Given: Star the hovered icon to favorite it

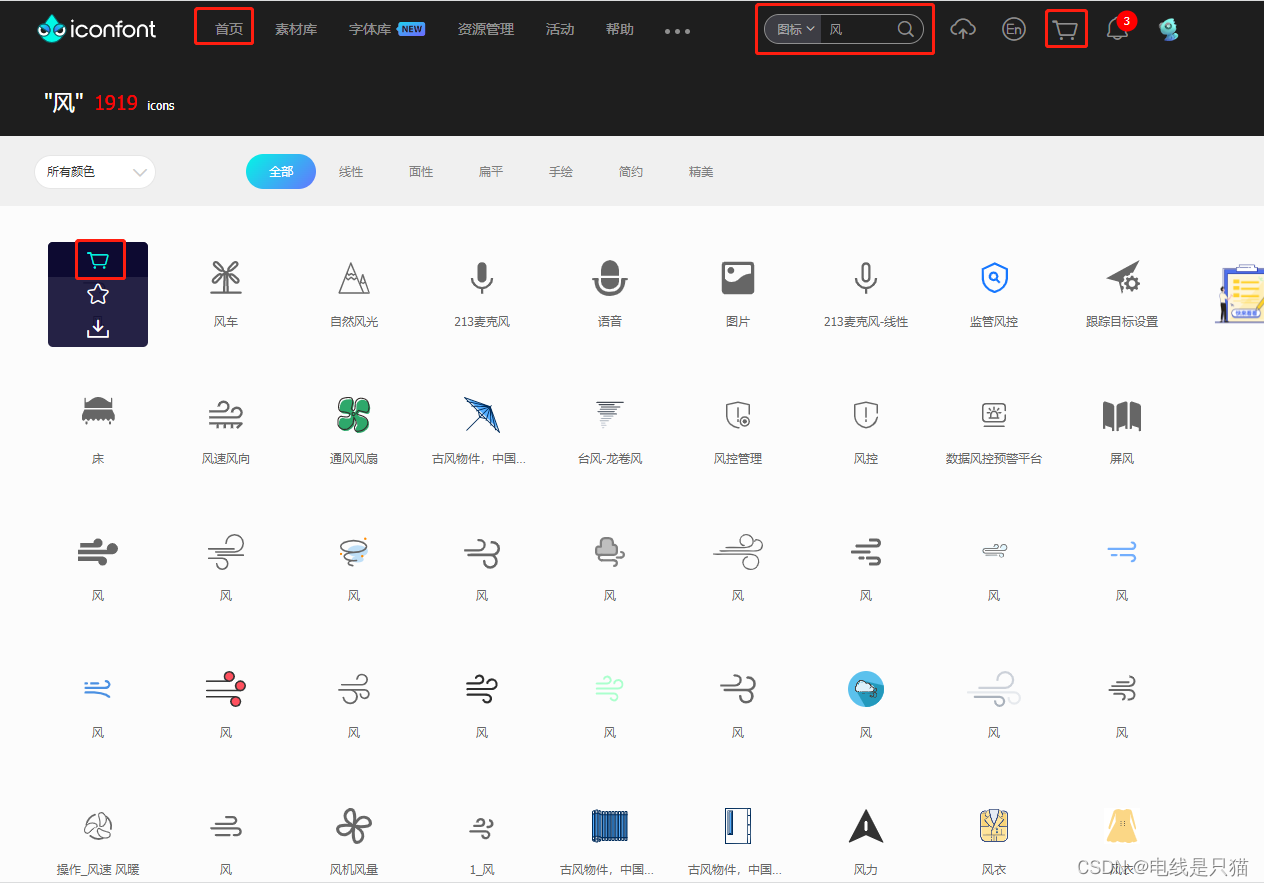Looking at the screenshot, I should (x=97, y=293).
